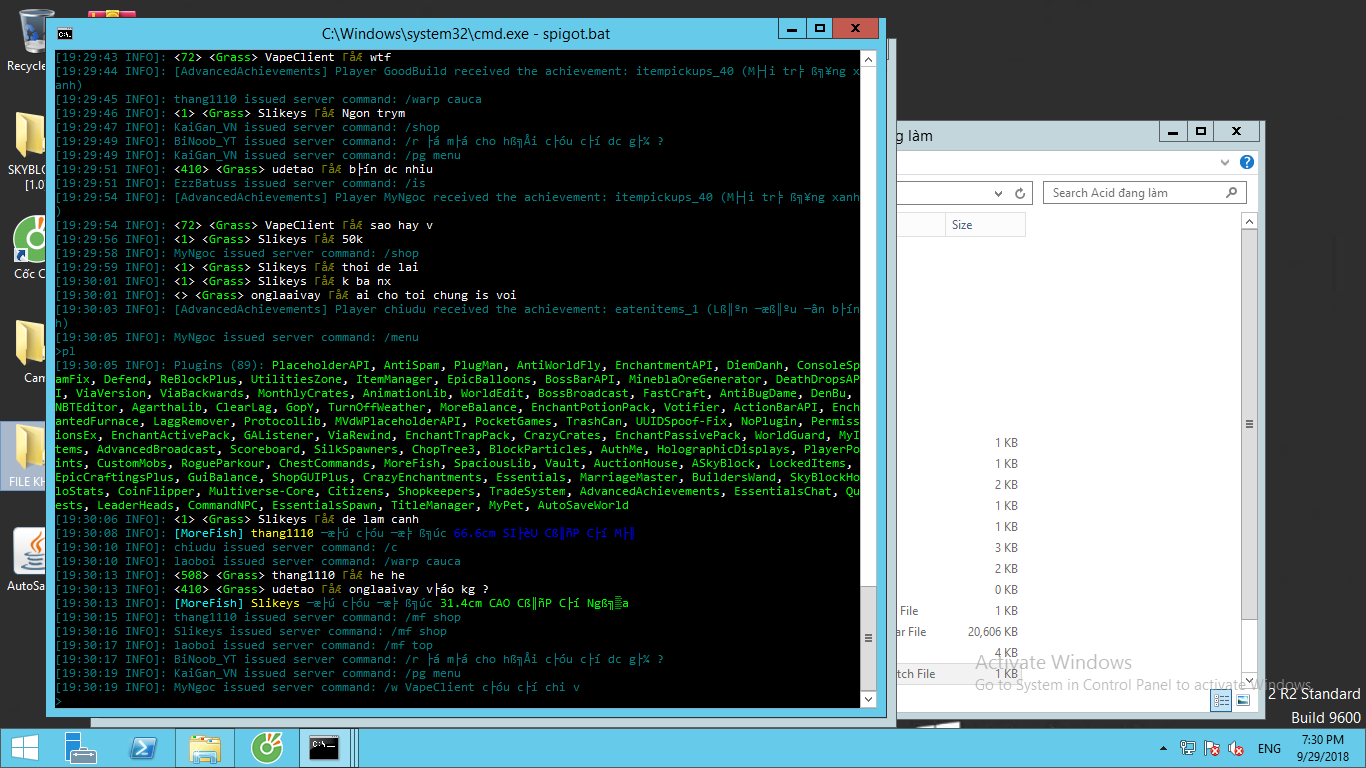
Task: Click the Windows Start button
Action: [x=24, y=747]
